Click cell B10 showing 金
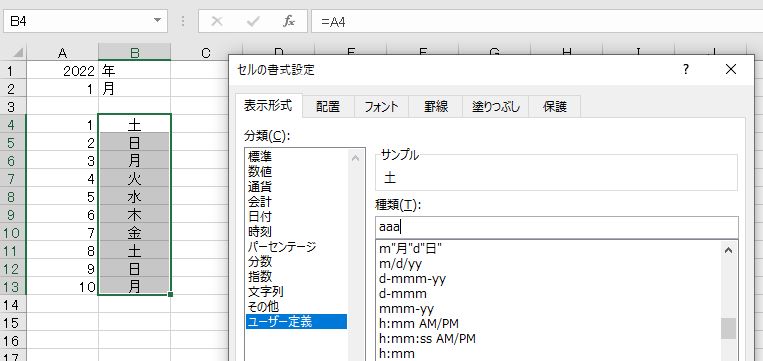763x361 pixels. tap(135, 233)
